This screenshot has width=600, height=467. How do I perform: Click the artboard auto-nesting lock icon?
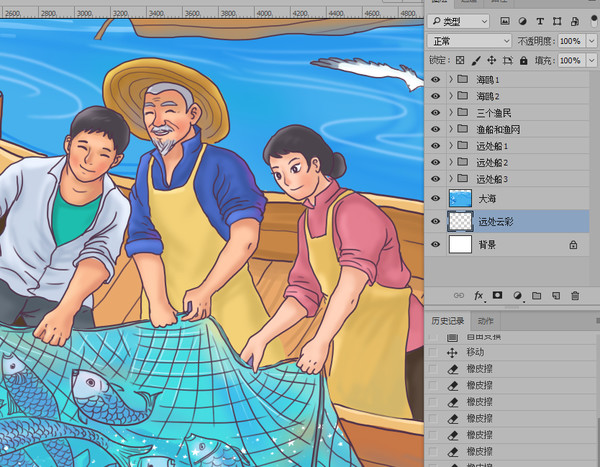(x=507, y=60)
